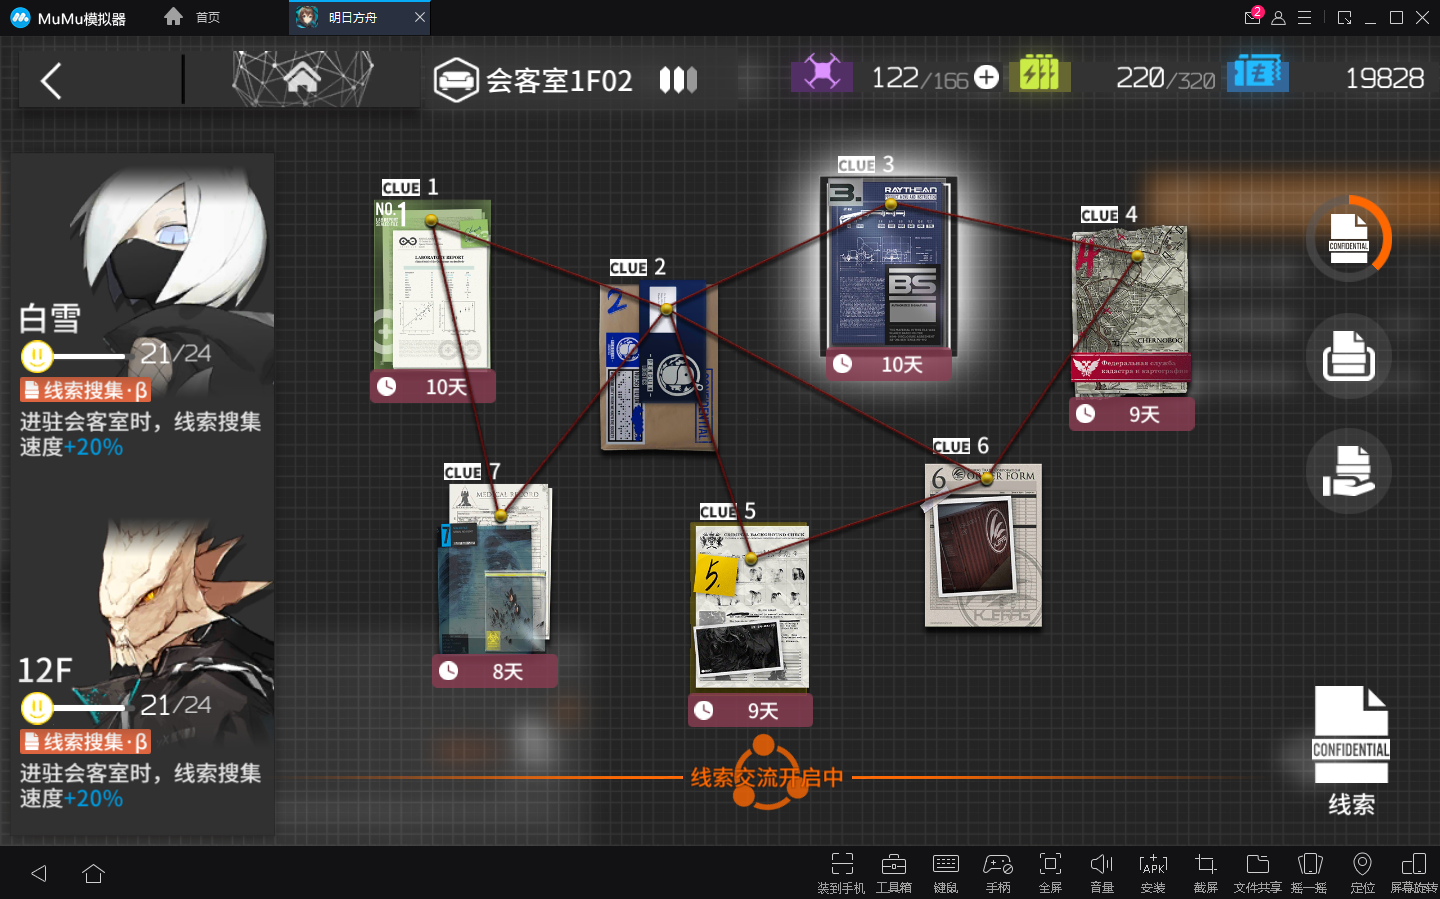Open the 安装 APK installer
Viewport: 1440px width, 899px height.
tap(1153, 873)
